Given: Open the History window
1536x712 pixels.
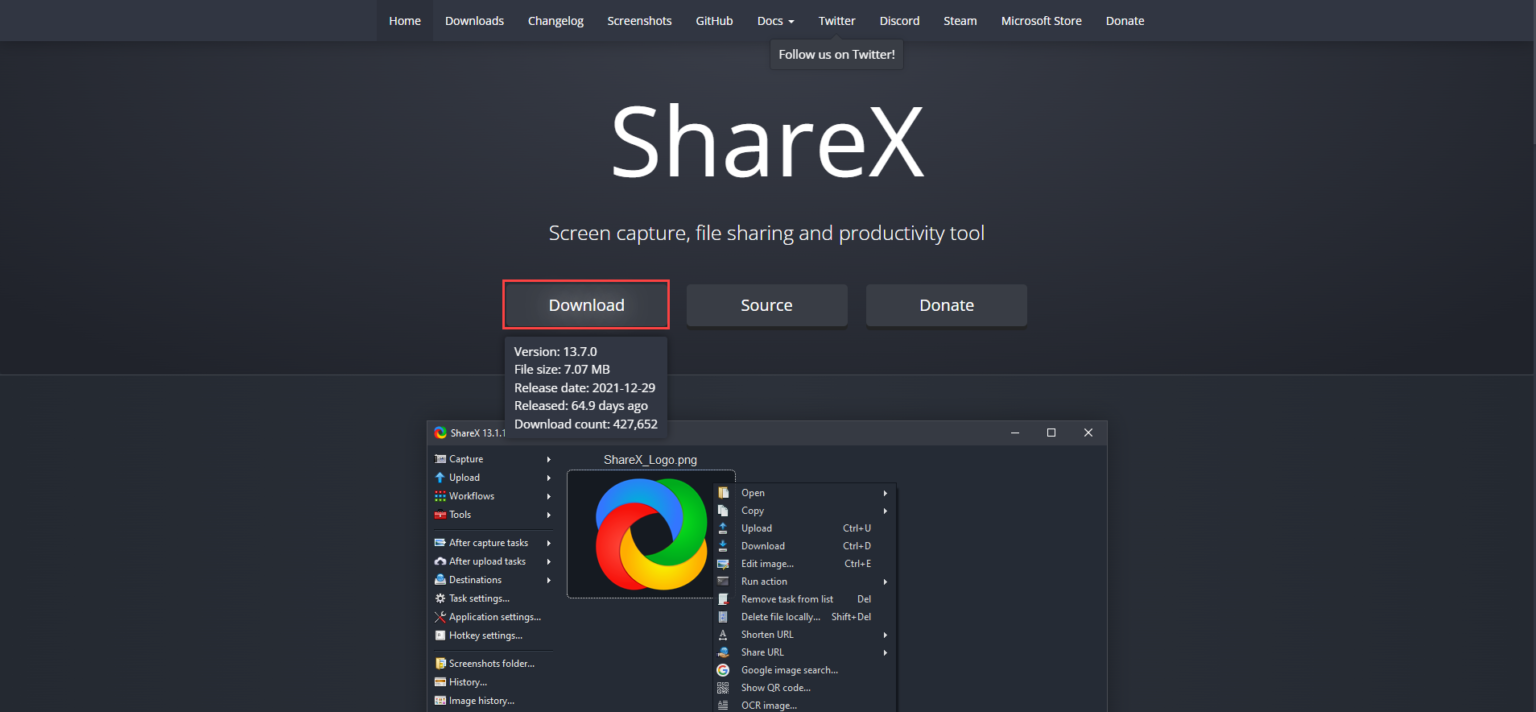Looking at the screenshot, I should click(x=466, y=681).
